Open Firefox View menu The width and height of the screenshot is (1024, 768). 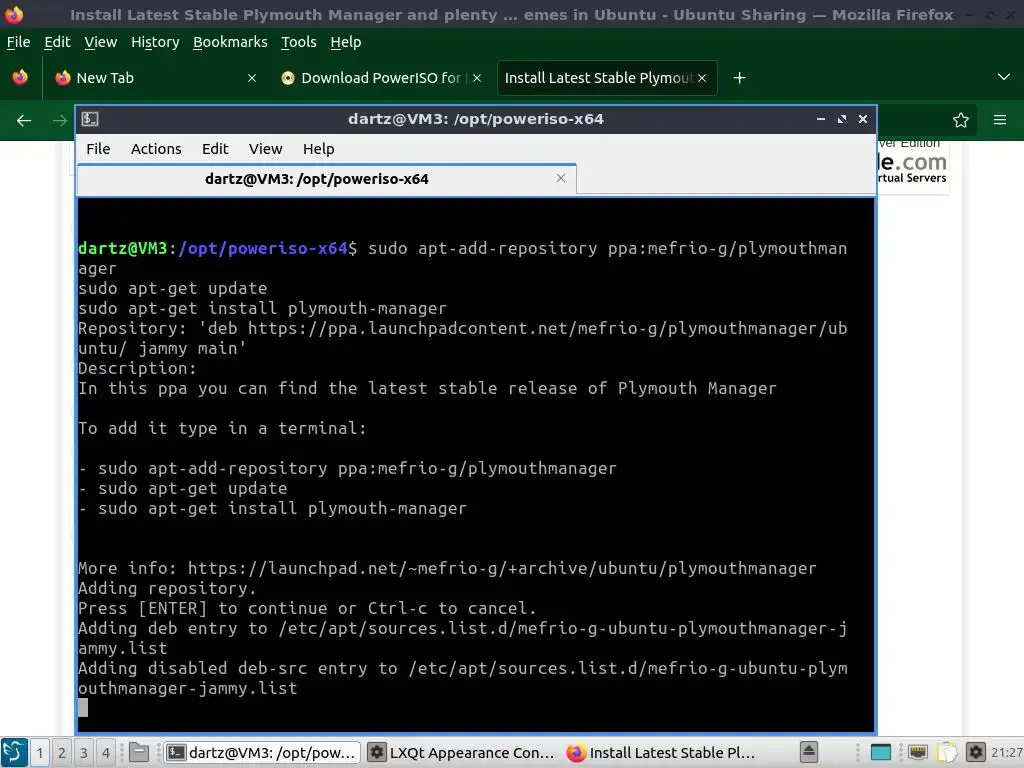101,42
